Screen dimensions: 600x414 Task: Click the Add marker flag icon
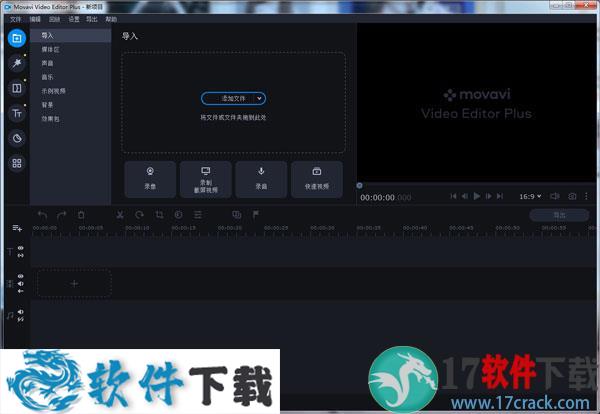pyautogui.click(x=256, y=215)
